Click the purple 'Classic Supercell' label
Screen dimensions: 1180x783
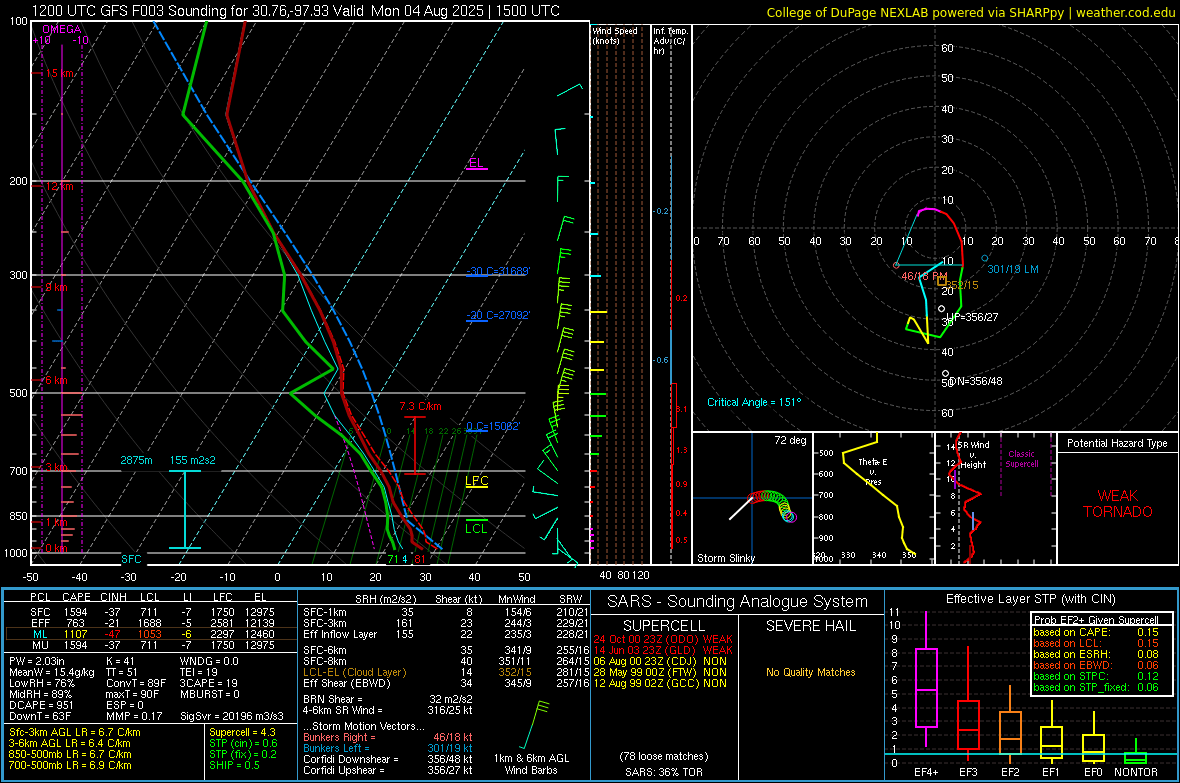[x=1021, y=459]
